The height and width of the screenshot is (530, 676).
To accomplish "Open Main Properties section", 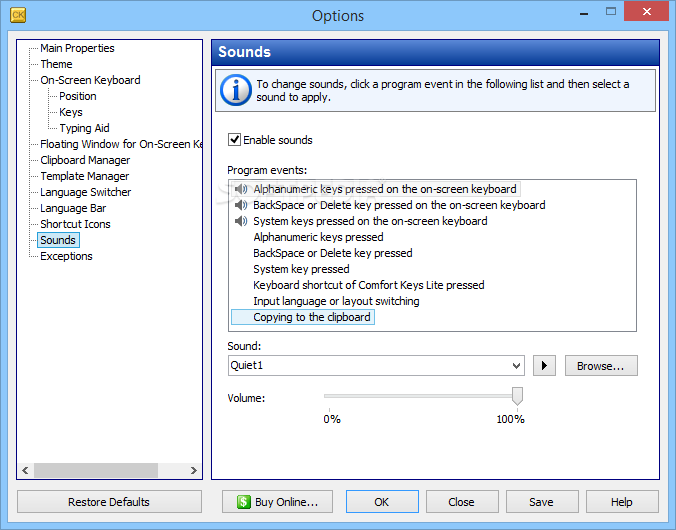I will click(x=77, y=48).
